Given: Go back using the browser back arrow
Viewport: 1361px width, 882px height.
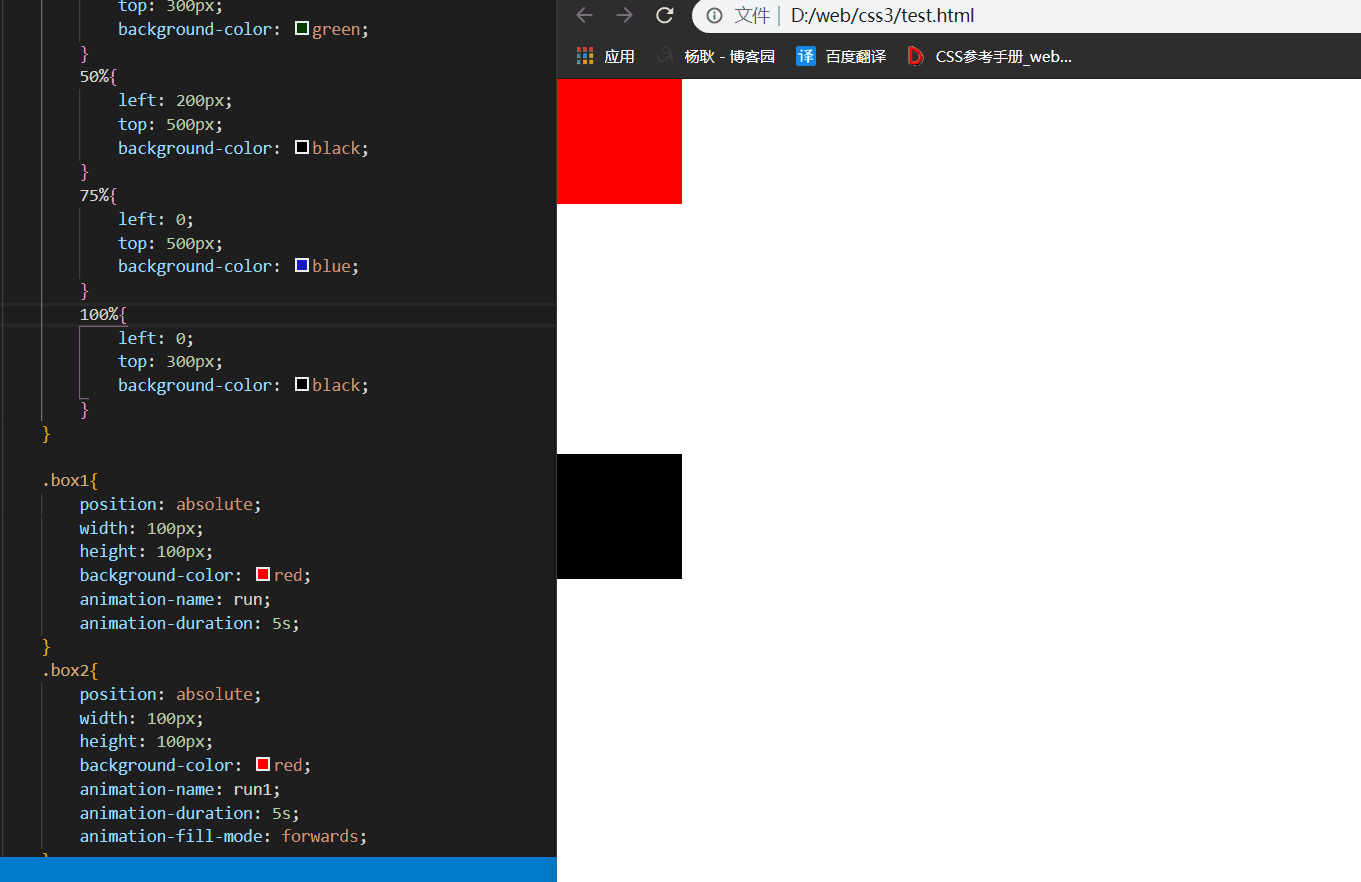Looking at the screenshot, I should coord(585,15).
